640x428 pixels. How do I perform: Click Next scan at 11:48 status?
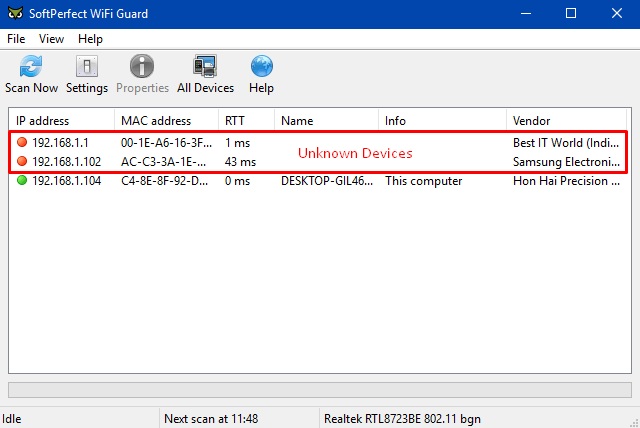click(x=211, y=419)
